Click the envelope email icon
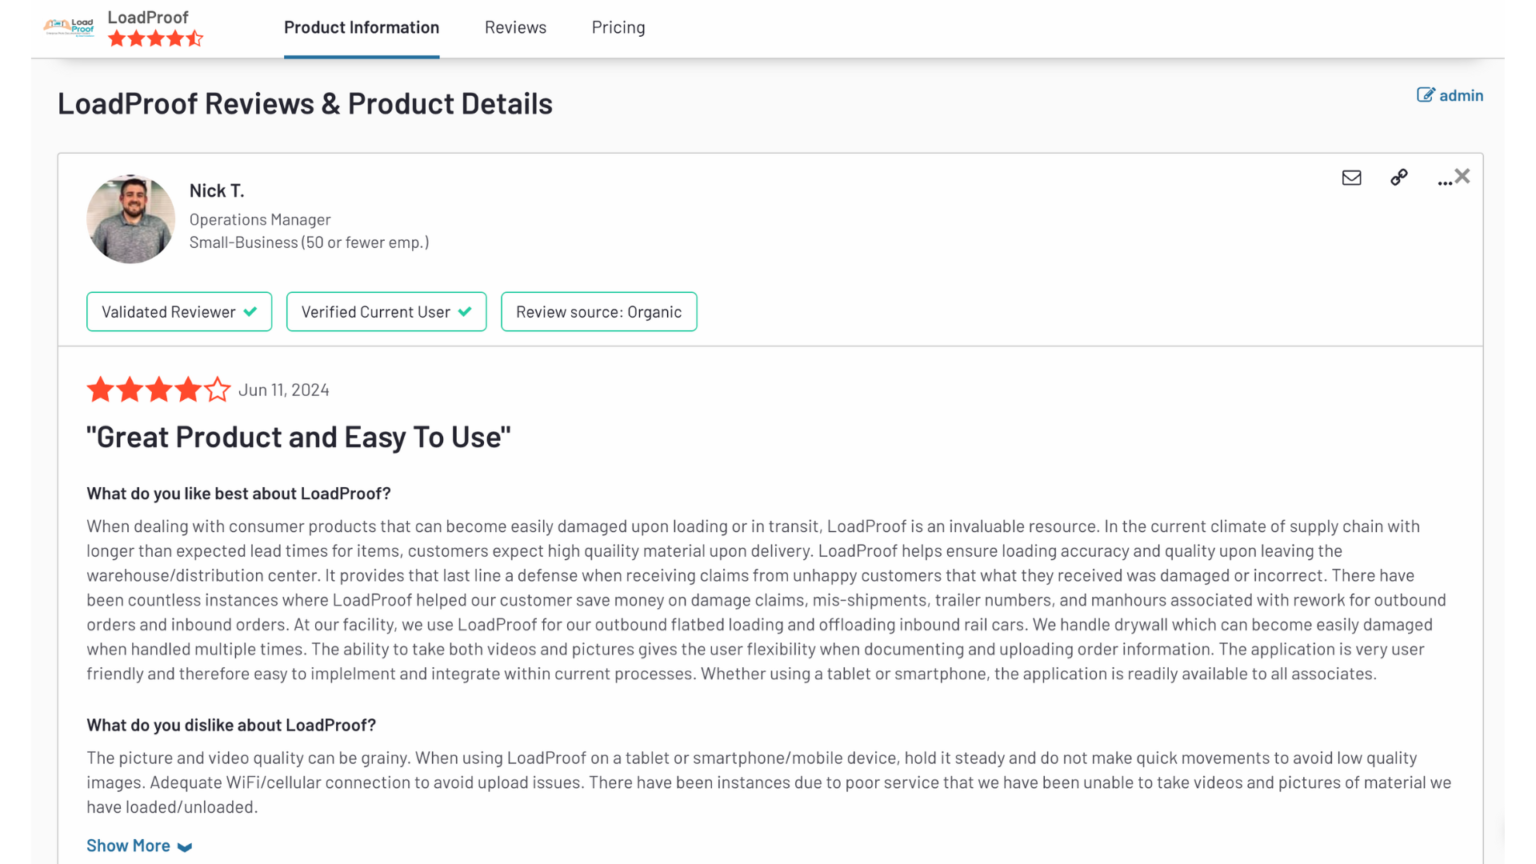This screenshot has width=1536, height=864. [x=1351, y=178]
